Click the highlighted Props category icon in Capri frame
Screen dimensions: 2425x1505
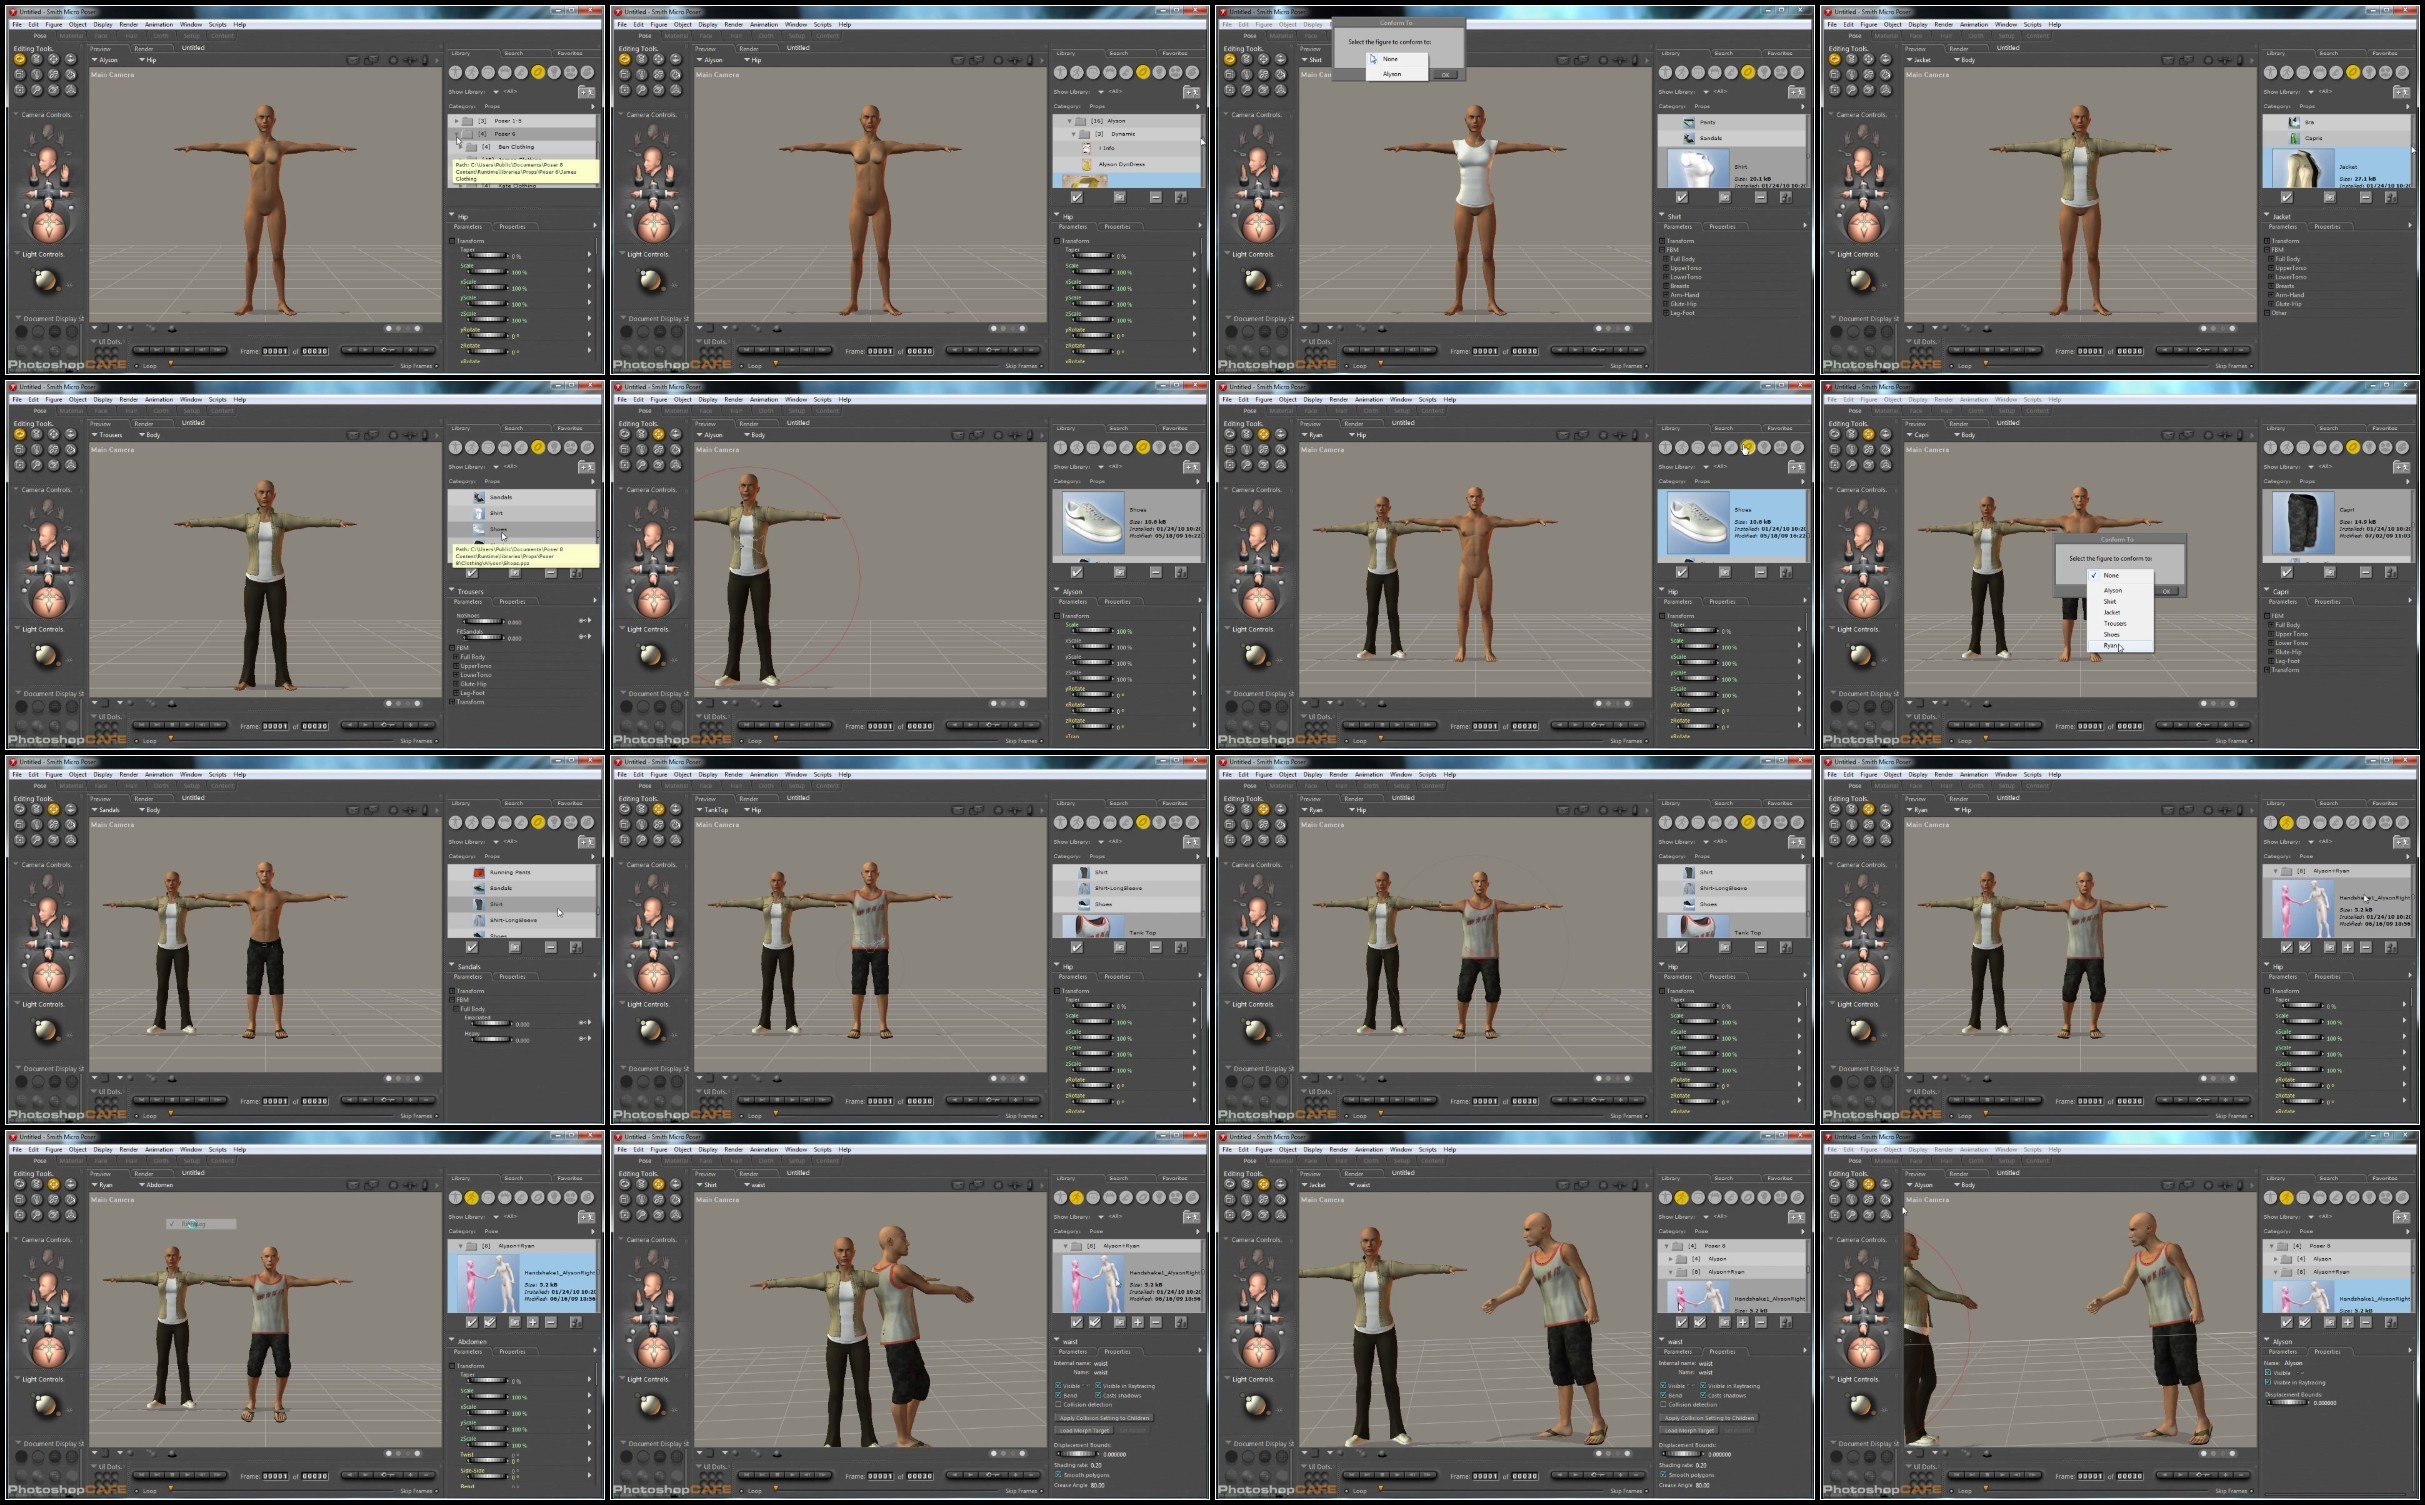tap(2353, 447)
